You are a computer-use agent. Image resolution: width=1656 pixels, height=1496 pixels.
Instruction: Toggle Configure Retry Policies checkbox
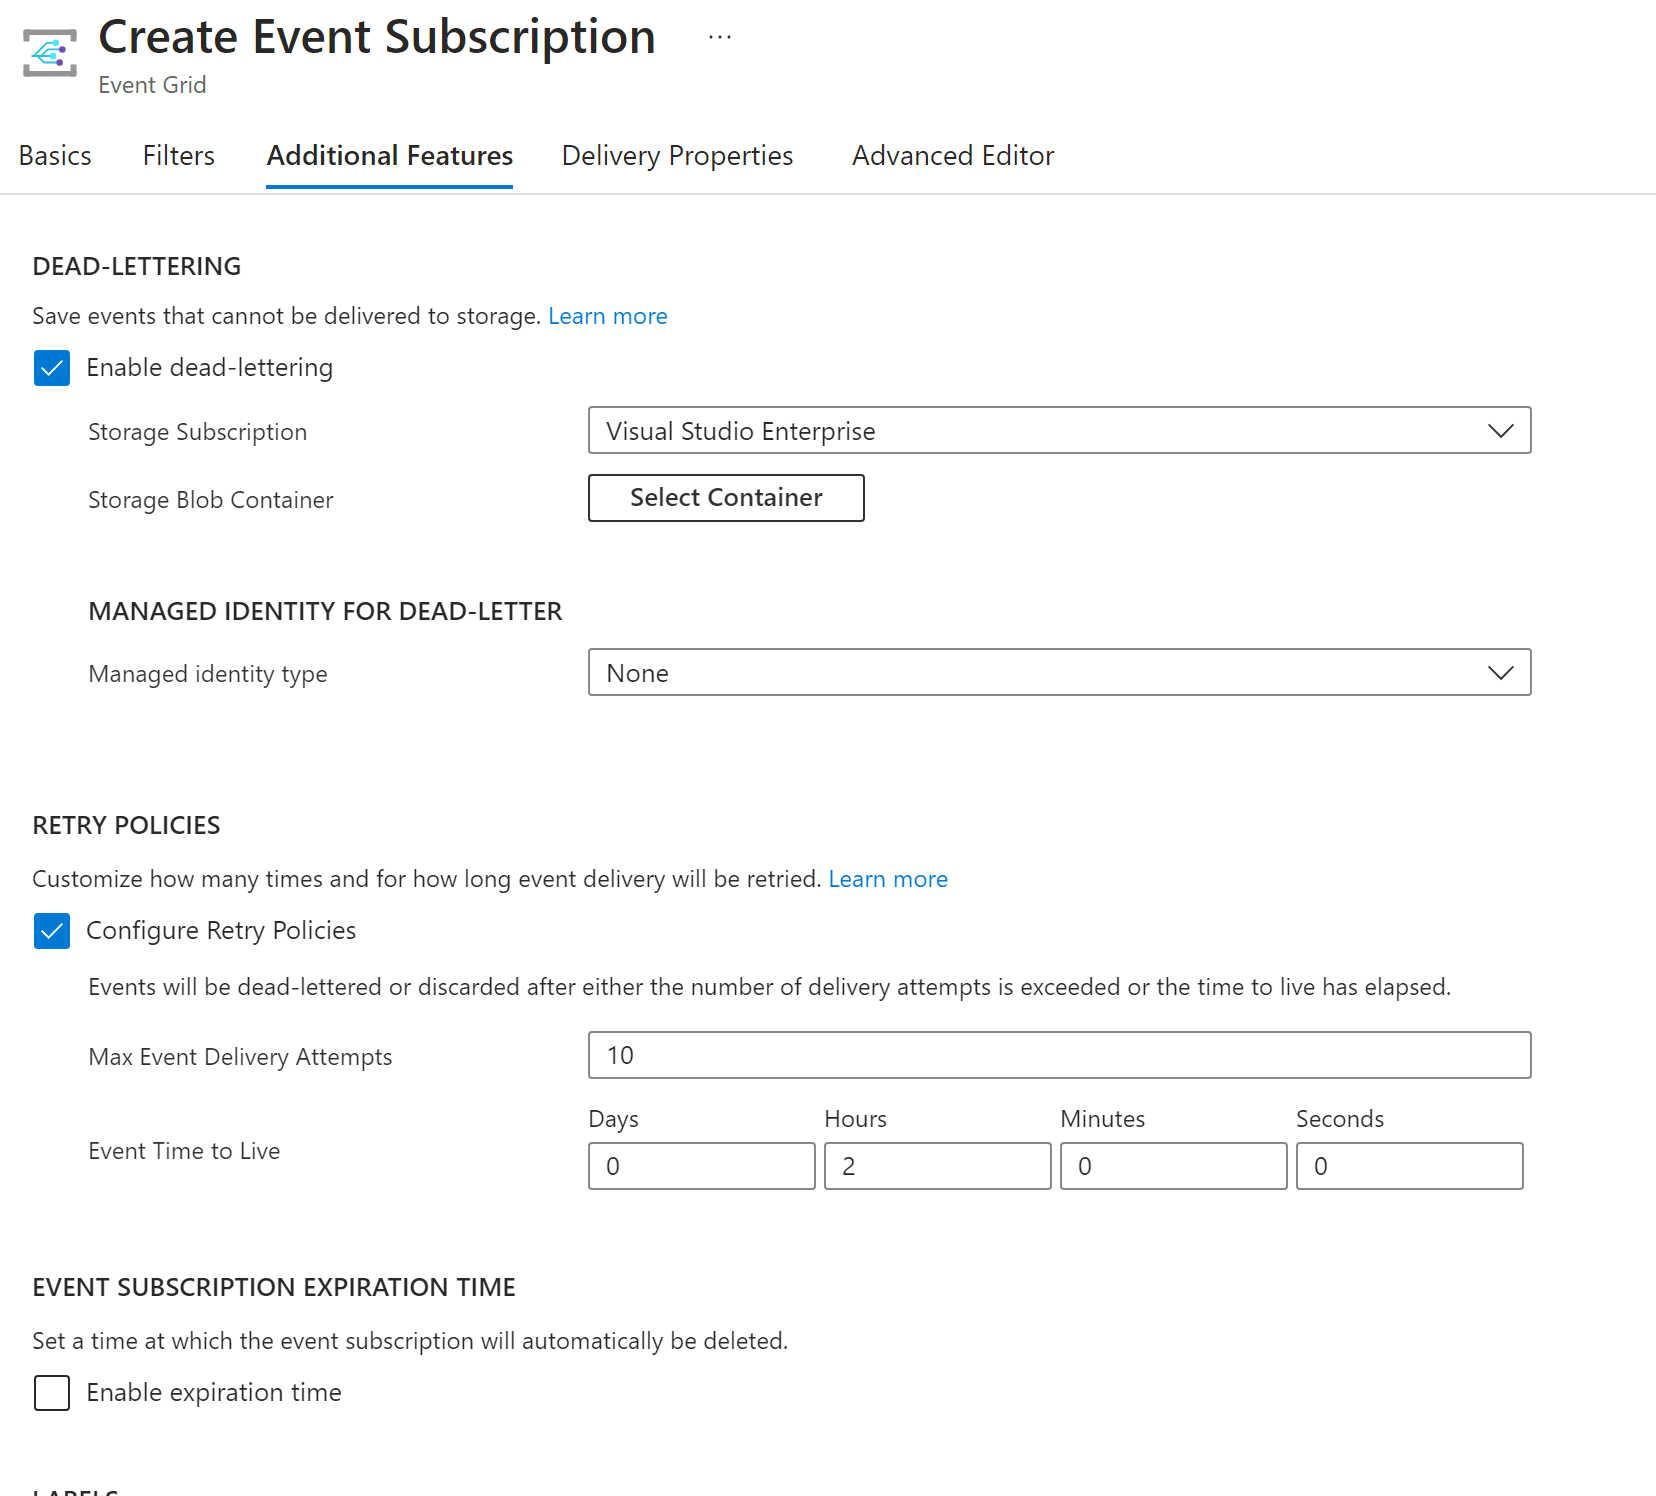click(x=52, y=931)
